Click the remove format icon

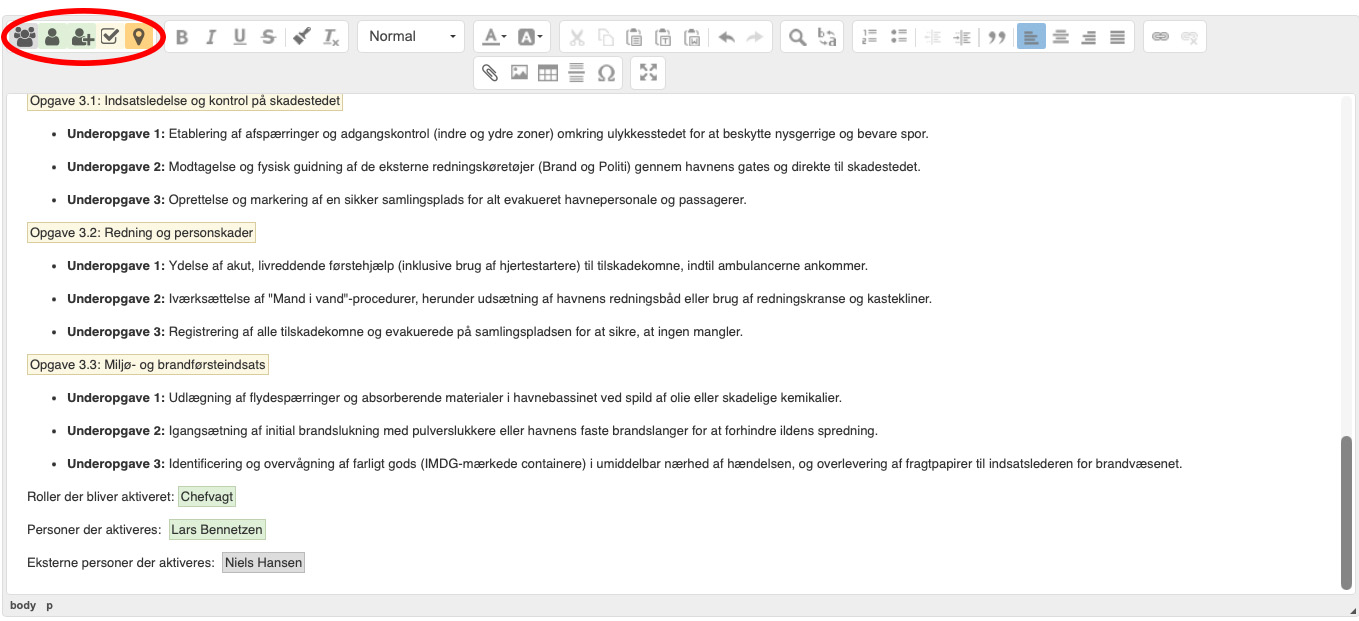click(x=331, y=37)
